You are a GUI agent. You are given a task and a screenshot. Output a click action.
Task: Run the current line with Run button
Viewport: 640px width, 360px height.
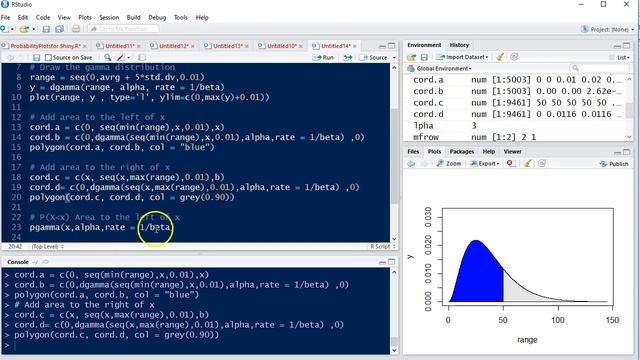pyautogui.click(x=323, y=58)
